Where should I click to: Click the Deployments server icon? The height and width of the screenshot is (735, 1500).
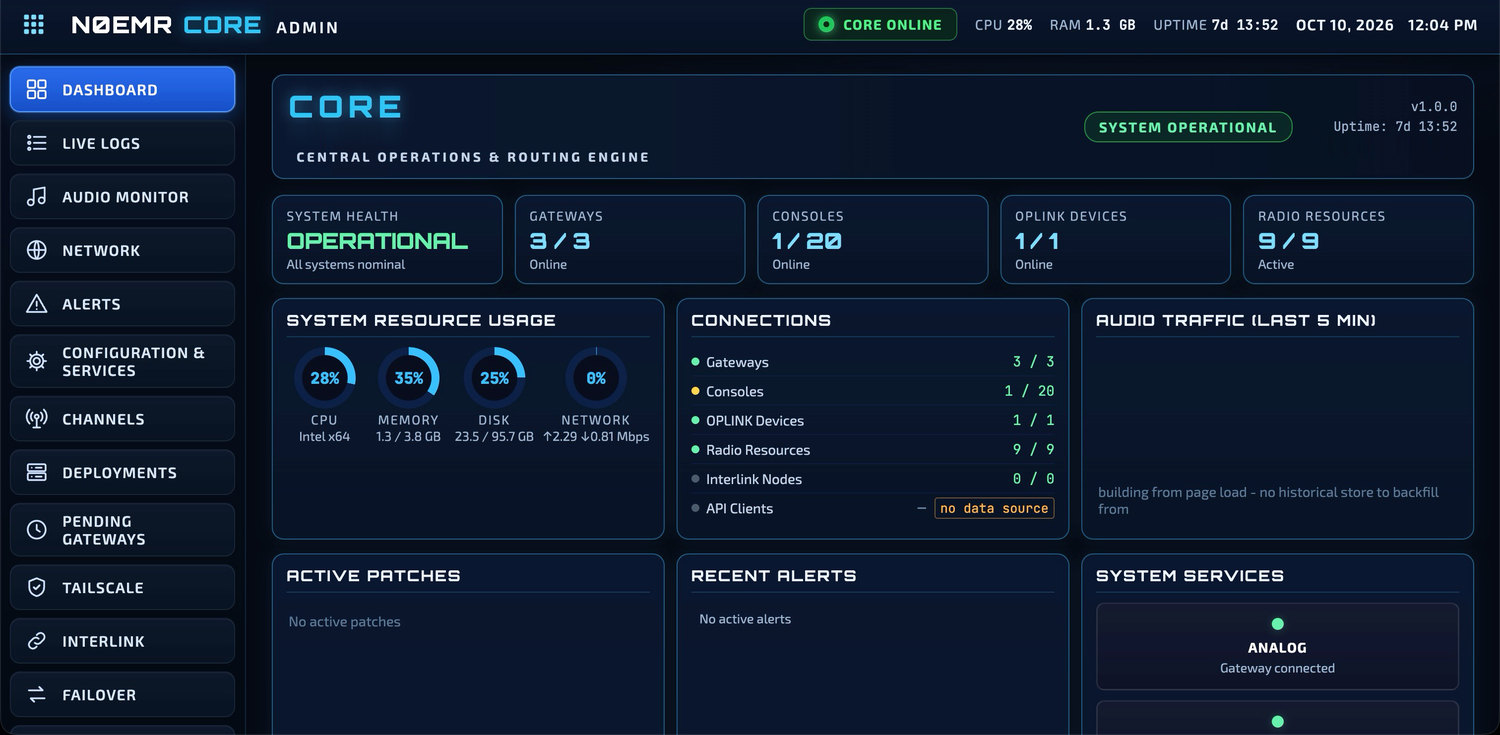[x=37, y=472]
